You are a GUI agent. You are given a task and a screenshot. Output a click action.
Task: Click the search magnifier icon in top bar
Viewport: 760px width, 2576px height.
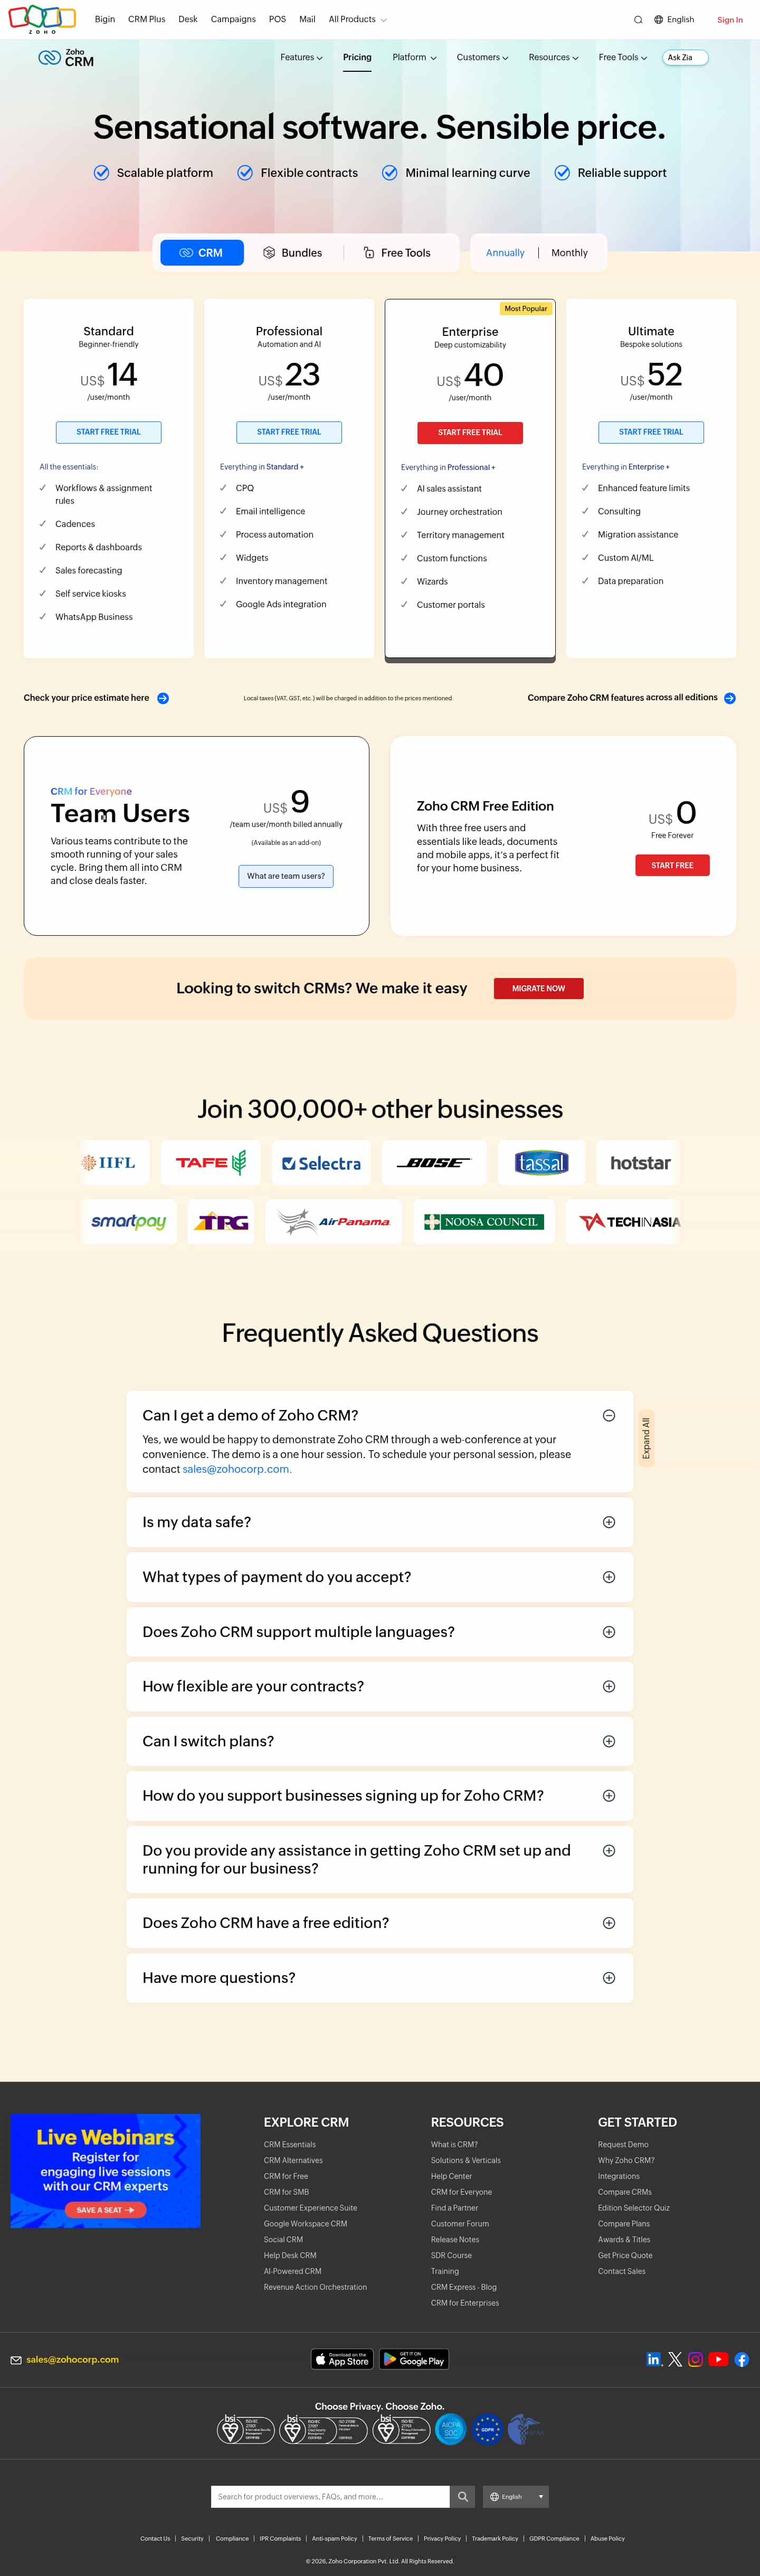pyautogui.click(x=638, y=20)
